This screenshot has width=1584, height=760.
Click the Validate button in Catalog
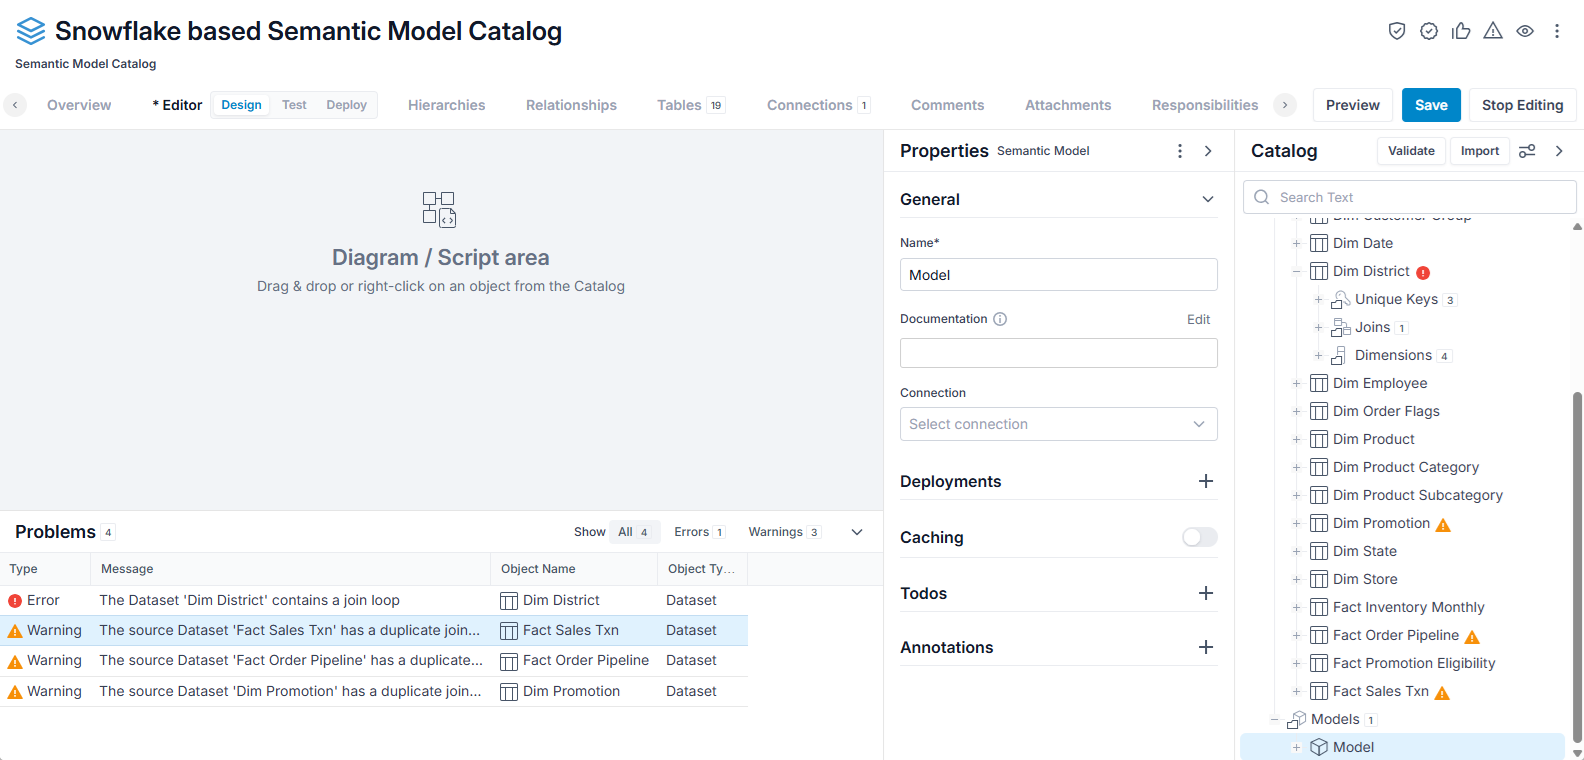tap(1411, 151)
